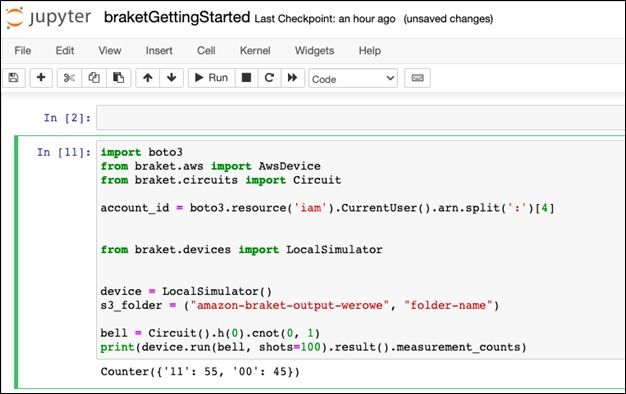Open the Code cell type dropdown
Image resolution: width=626 pixels, height=394 pixels.
pyautogui.click(x=353, y=79)
